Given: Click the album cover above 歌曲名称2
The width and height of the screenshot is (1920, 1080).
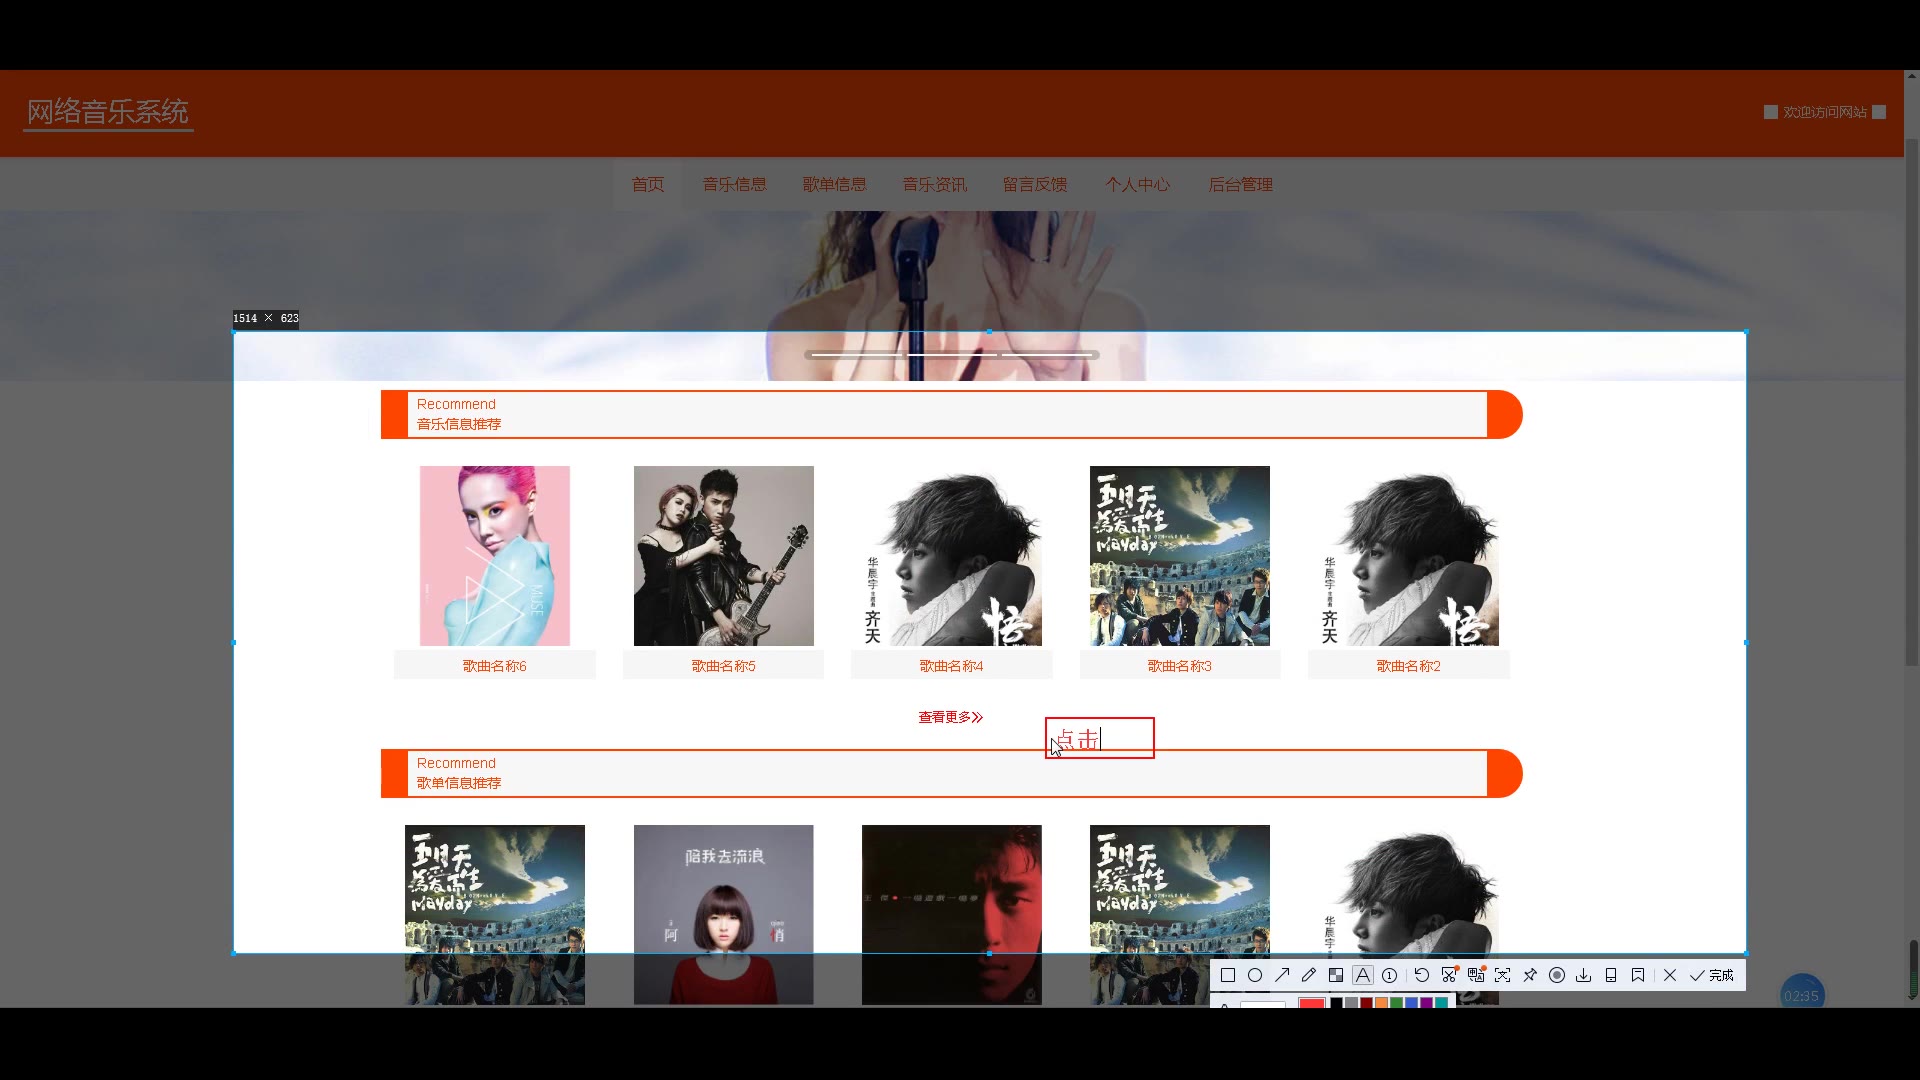Looking at the screenshot, I should pyautogui.click(x=1408, y=556).
